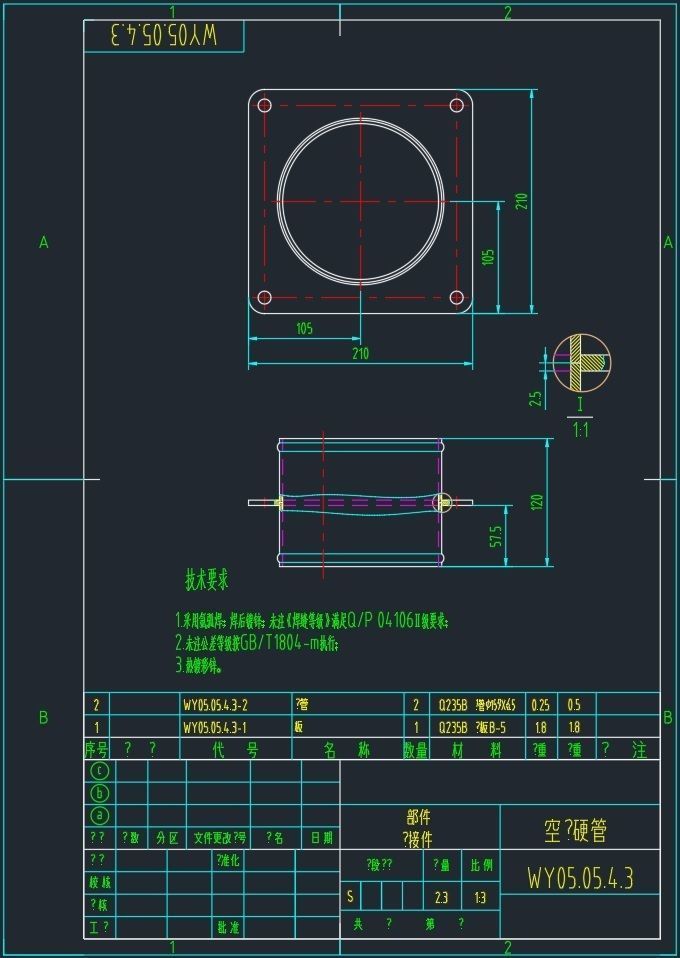Screen dimensions: 680x958
Task: Select technical requirement line 3
Action: point(199,665)
